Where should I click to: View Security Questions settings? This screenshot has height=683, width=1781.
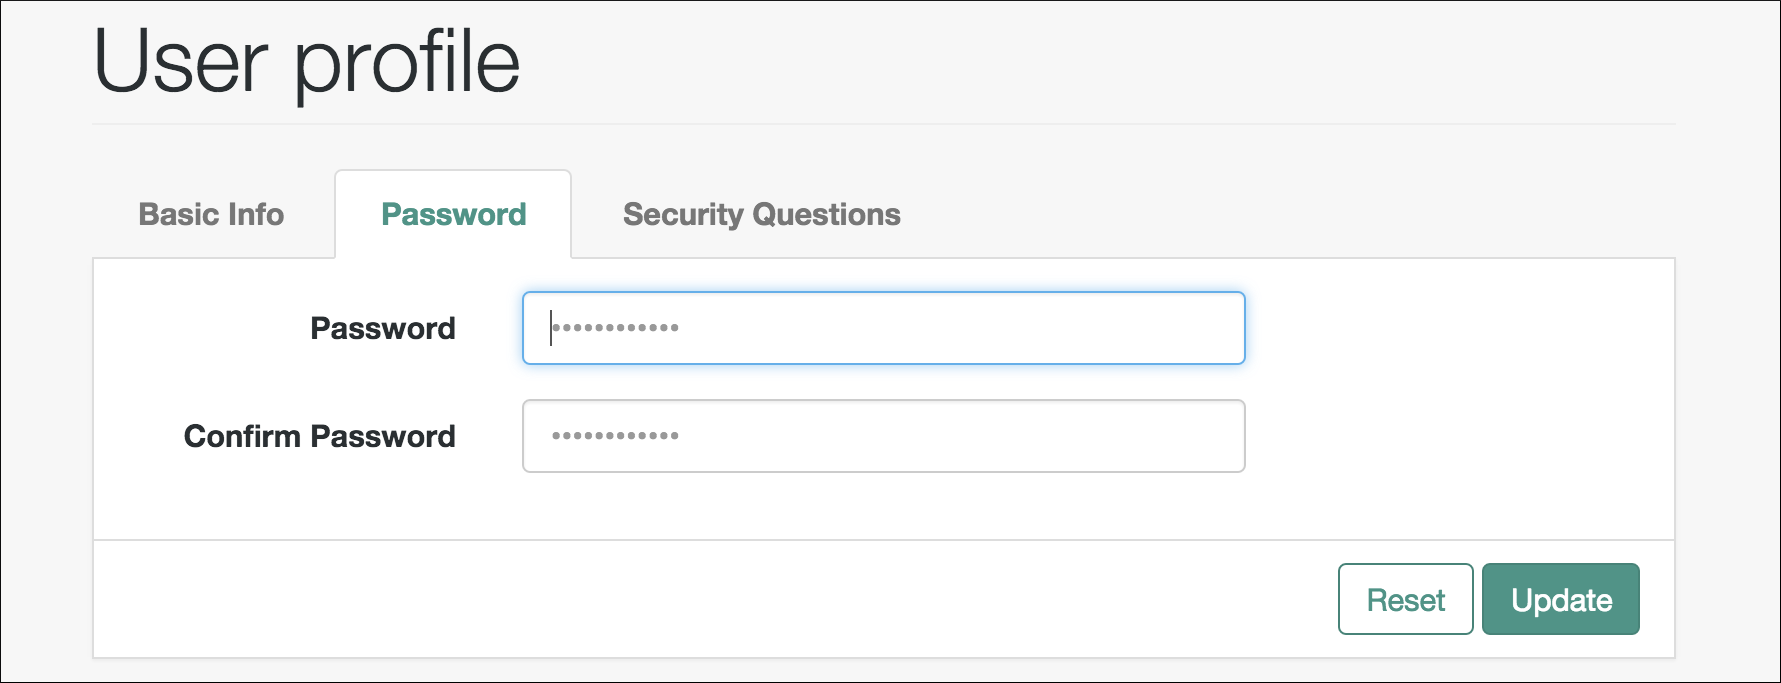click(761, 213)
